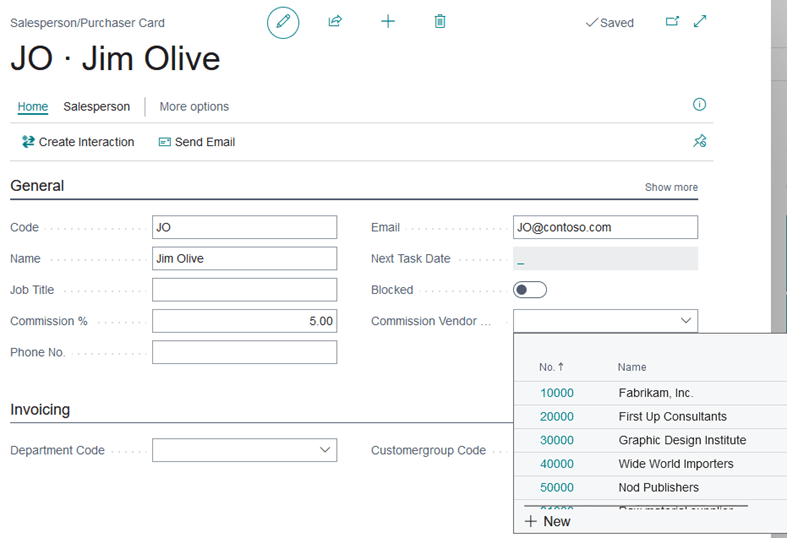Click the Create Interaction button
The width and height of the screenshot is (787, 538).
click(78, 142)
